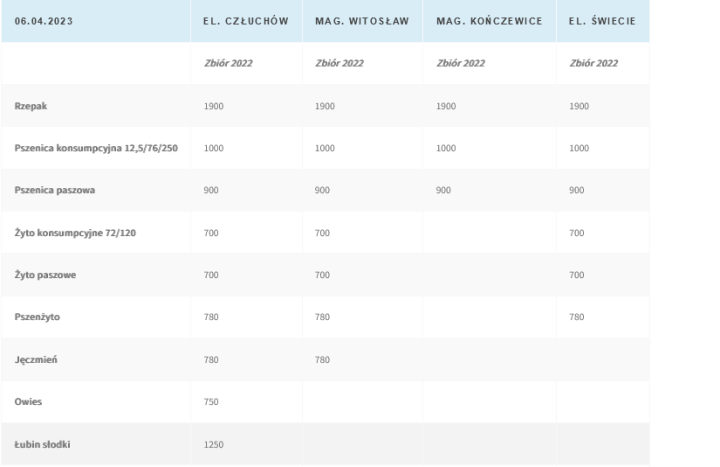Select the Rzepak row label
This screenshot has width=720, height=467.
pyautogui.click(x=31, y=105)
